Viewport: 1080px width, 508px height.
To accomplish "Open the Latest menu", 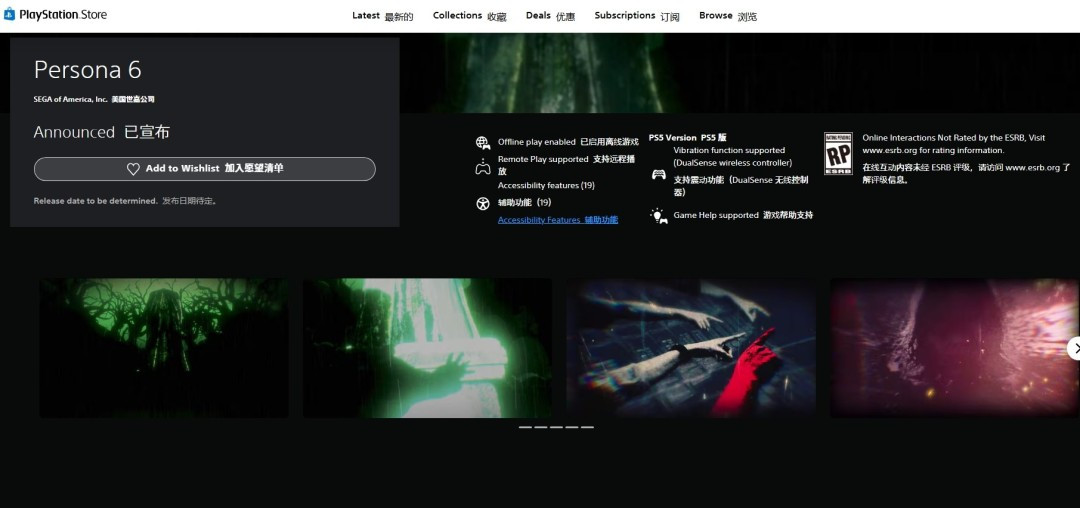I will tap(382, 16).
